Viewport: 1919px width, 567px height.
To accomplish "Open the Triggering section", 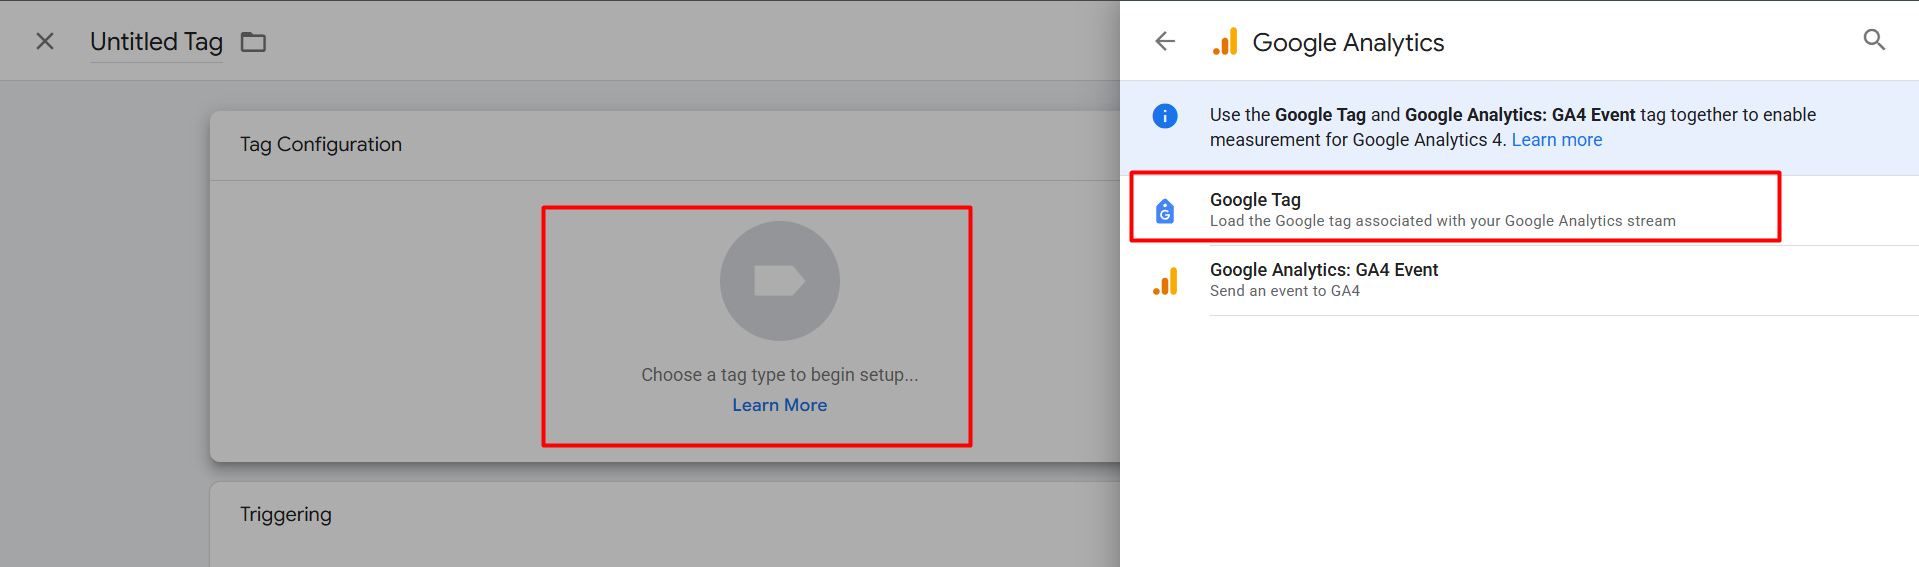I will point(286,514).
